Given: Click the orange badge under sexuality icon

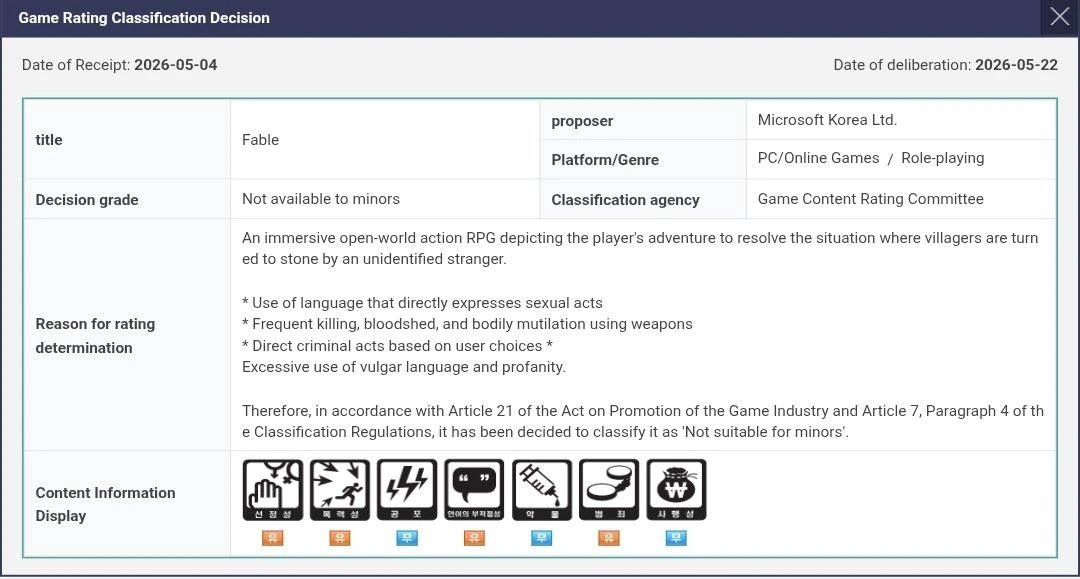Looking at the screenshot, I should (x=273, y=538).
